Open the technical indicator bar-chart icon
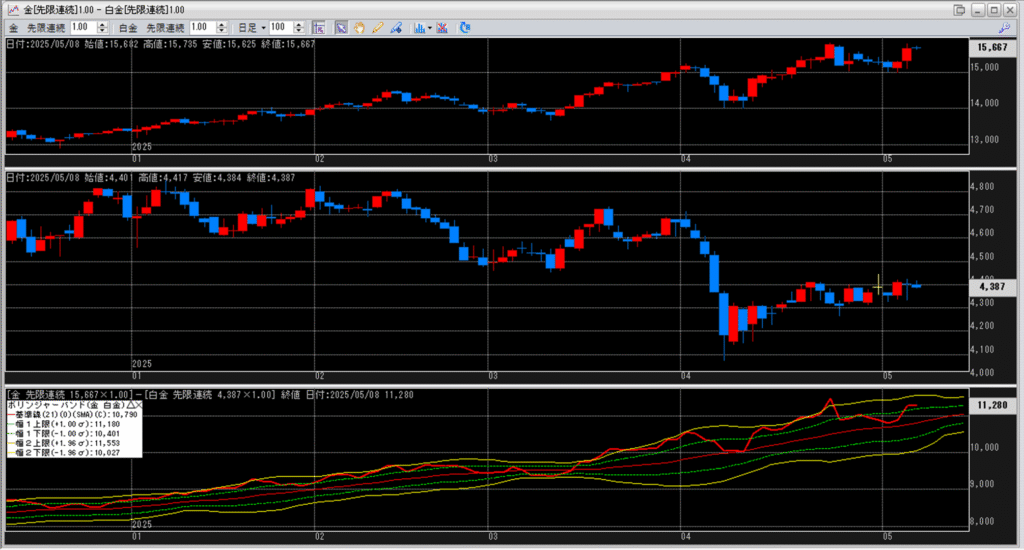The height and width of the screenshot is (550, 1024). [419, 27]
